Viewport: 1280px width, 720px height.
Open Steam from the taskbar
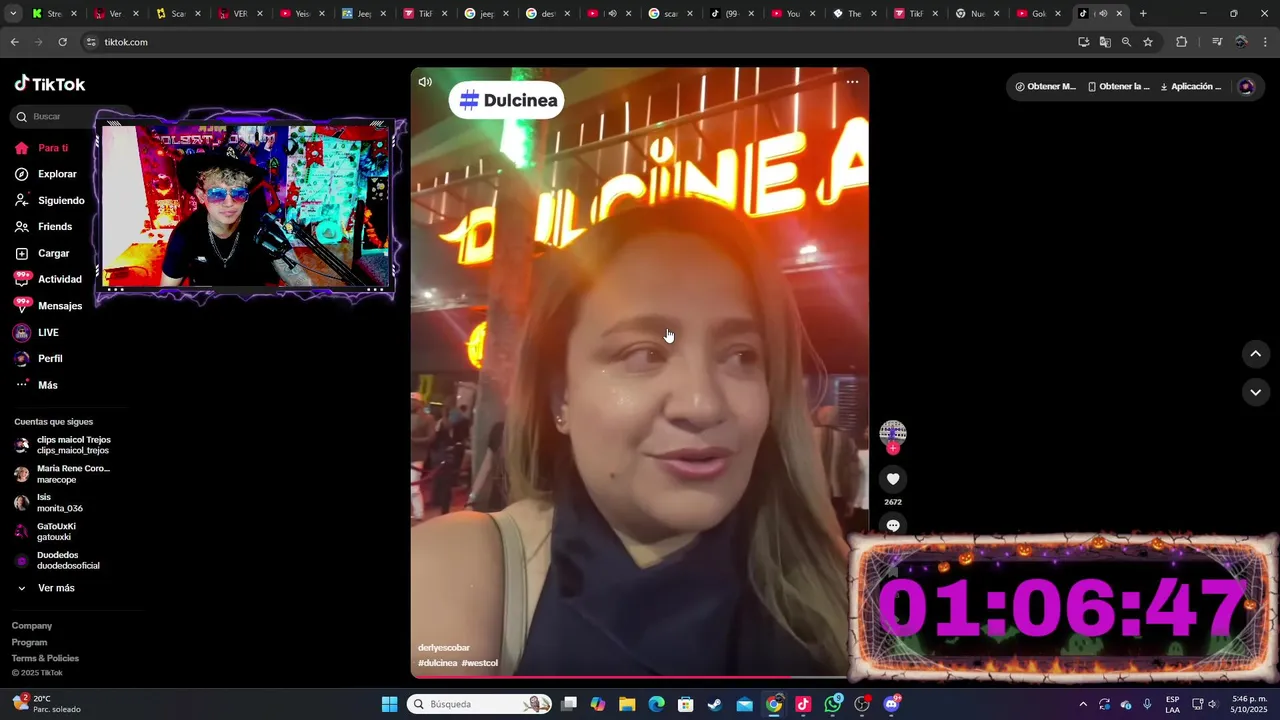tap(715, 704)
